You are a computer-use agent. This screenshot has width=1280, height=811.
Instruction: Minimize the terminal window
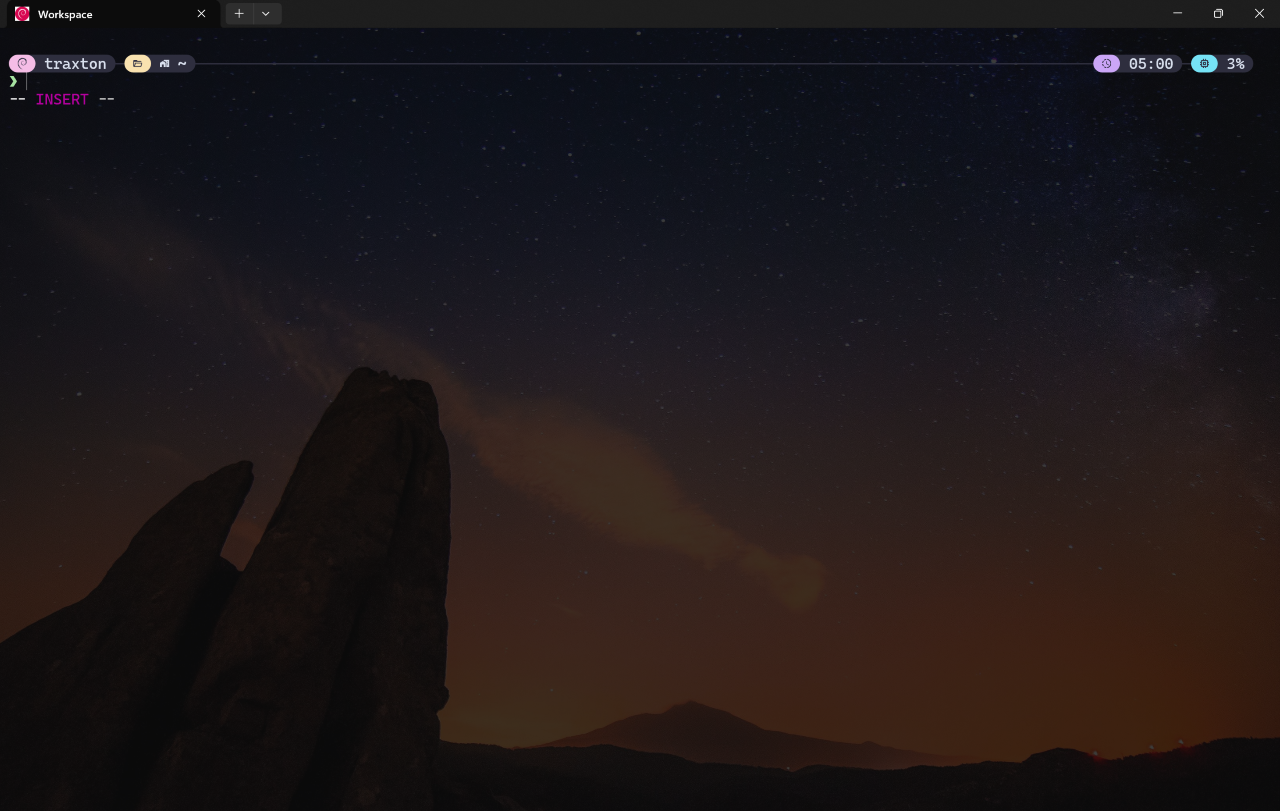1177,13
